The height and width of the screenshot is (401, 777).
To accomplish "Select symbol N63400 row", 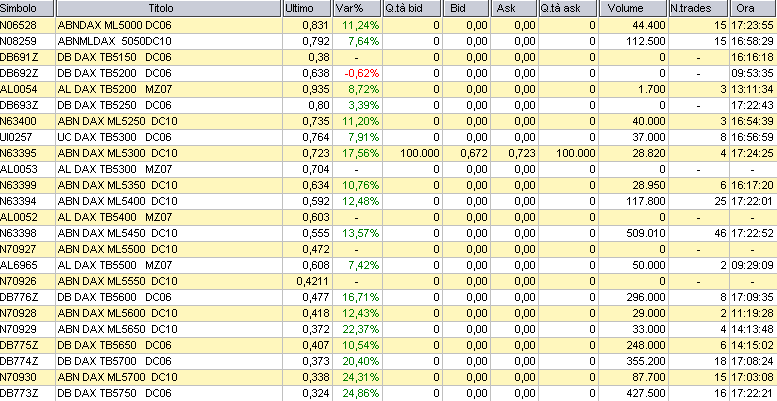I will pyautogui.click(x=18, y=121).
